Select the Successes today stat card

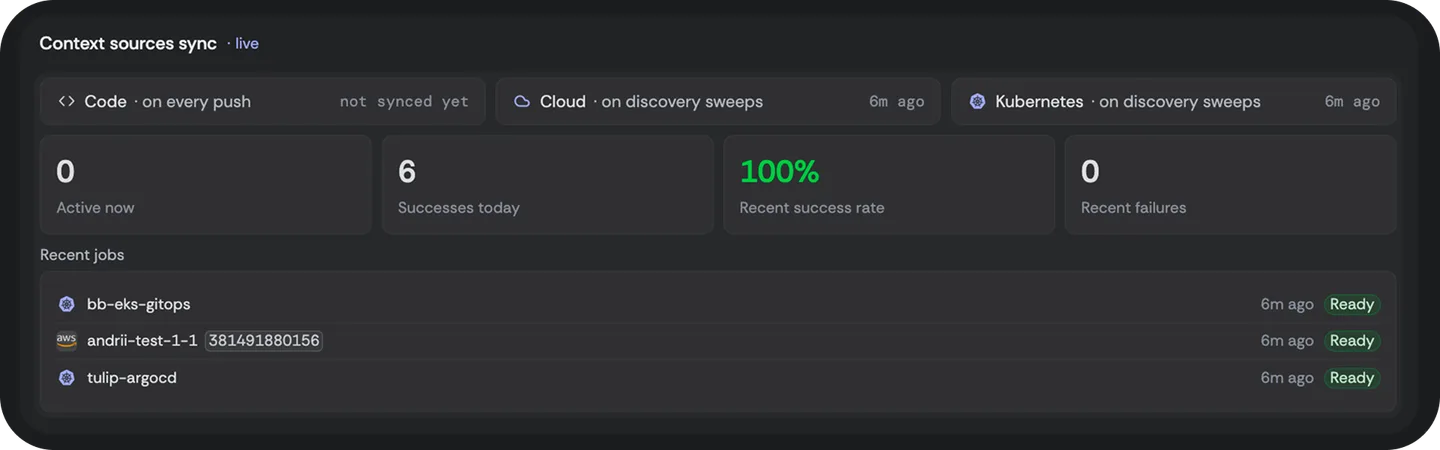[x=547, y=185]
